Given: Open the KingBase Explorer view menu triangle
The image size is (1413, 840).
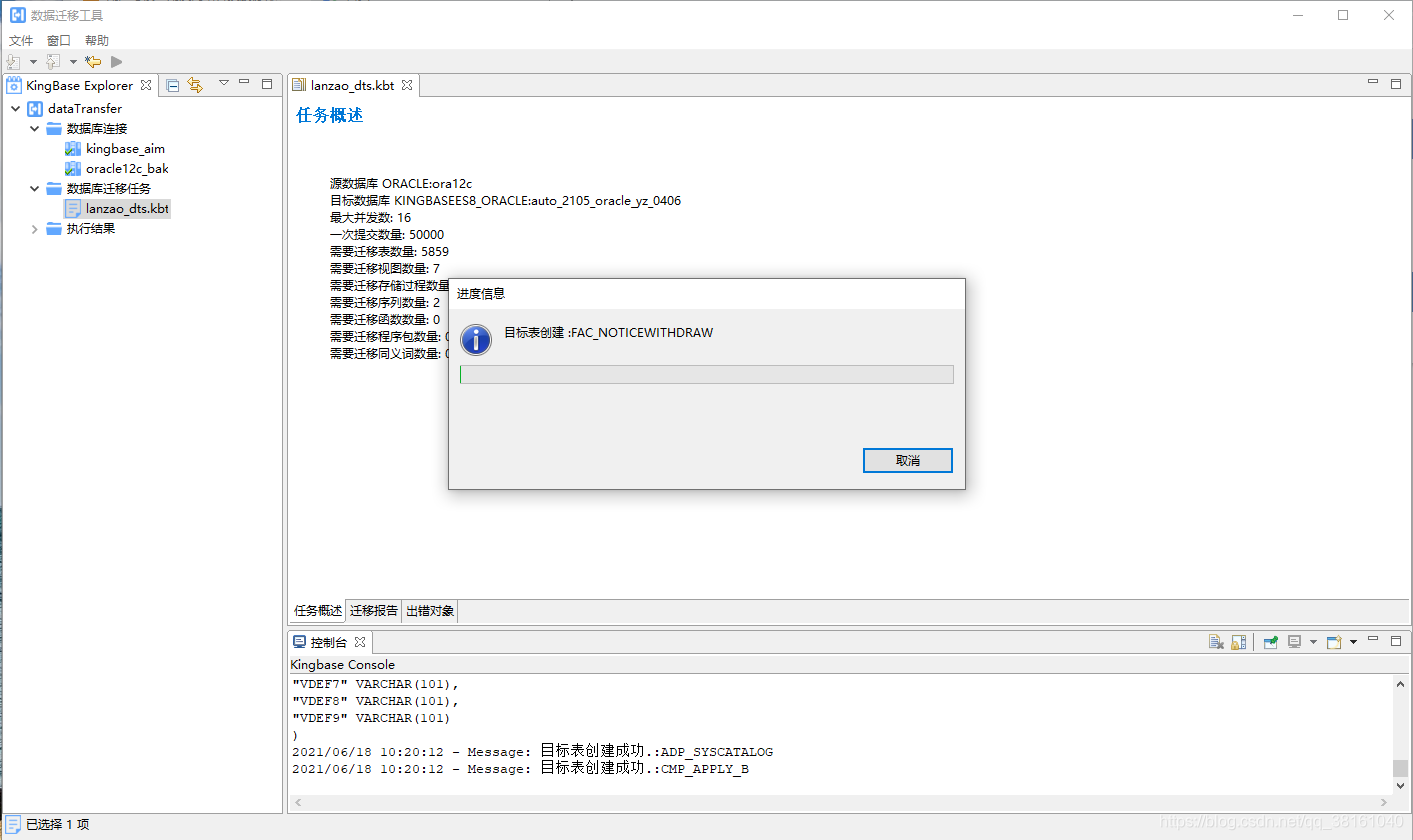Looking at the screenshot, I should 224,83.
